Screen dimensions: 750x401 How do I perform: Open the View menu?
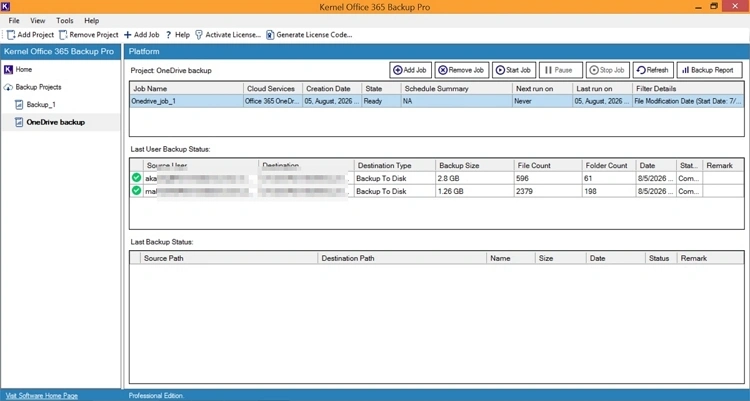[37, 21]
